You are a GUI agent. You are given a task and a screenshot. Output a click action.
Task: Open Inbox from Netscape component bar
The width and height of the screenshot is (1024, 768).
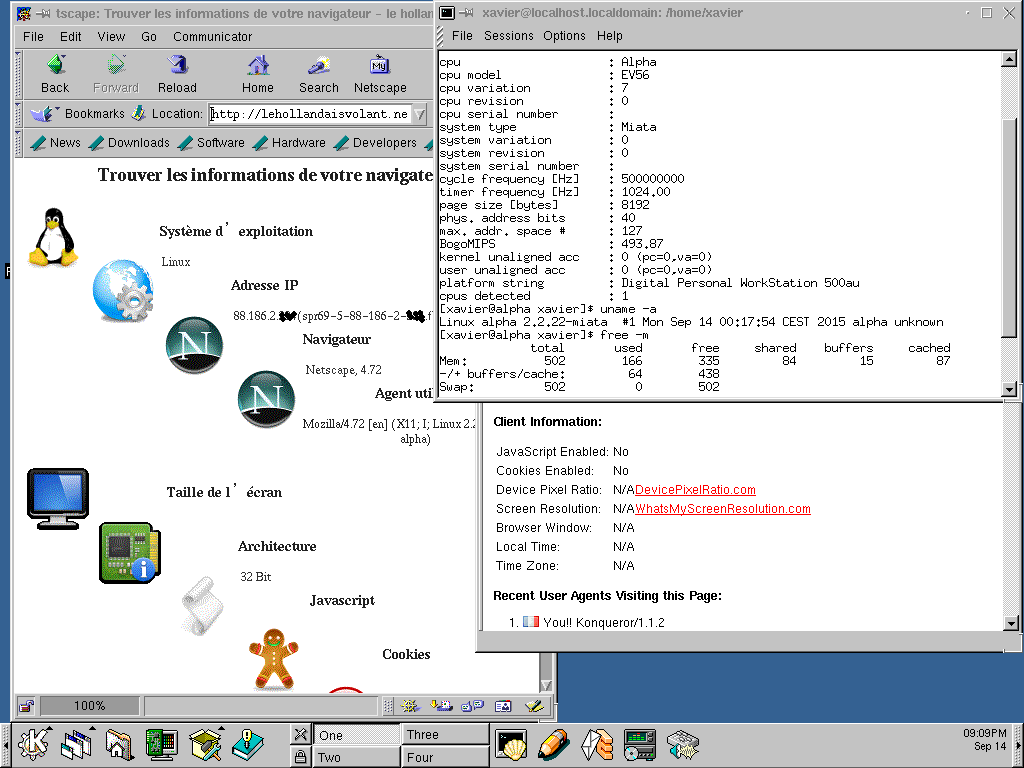tap(441, 706)
